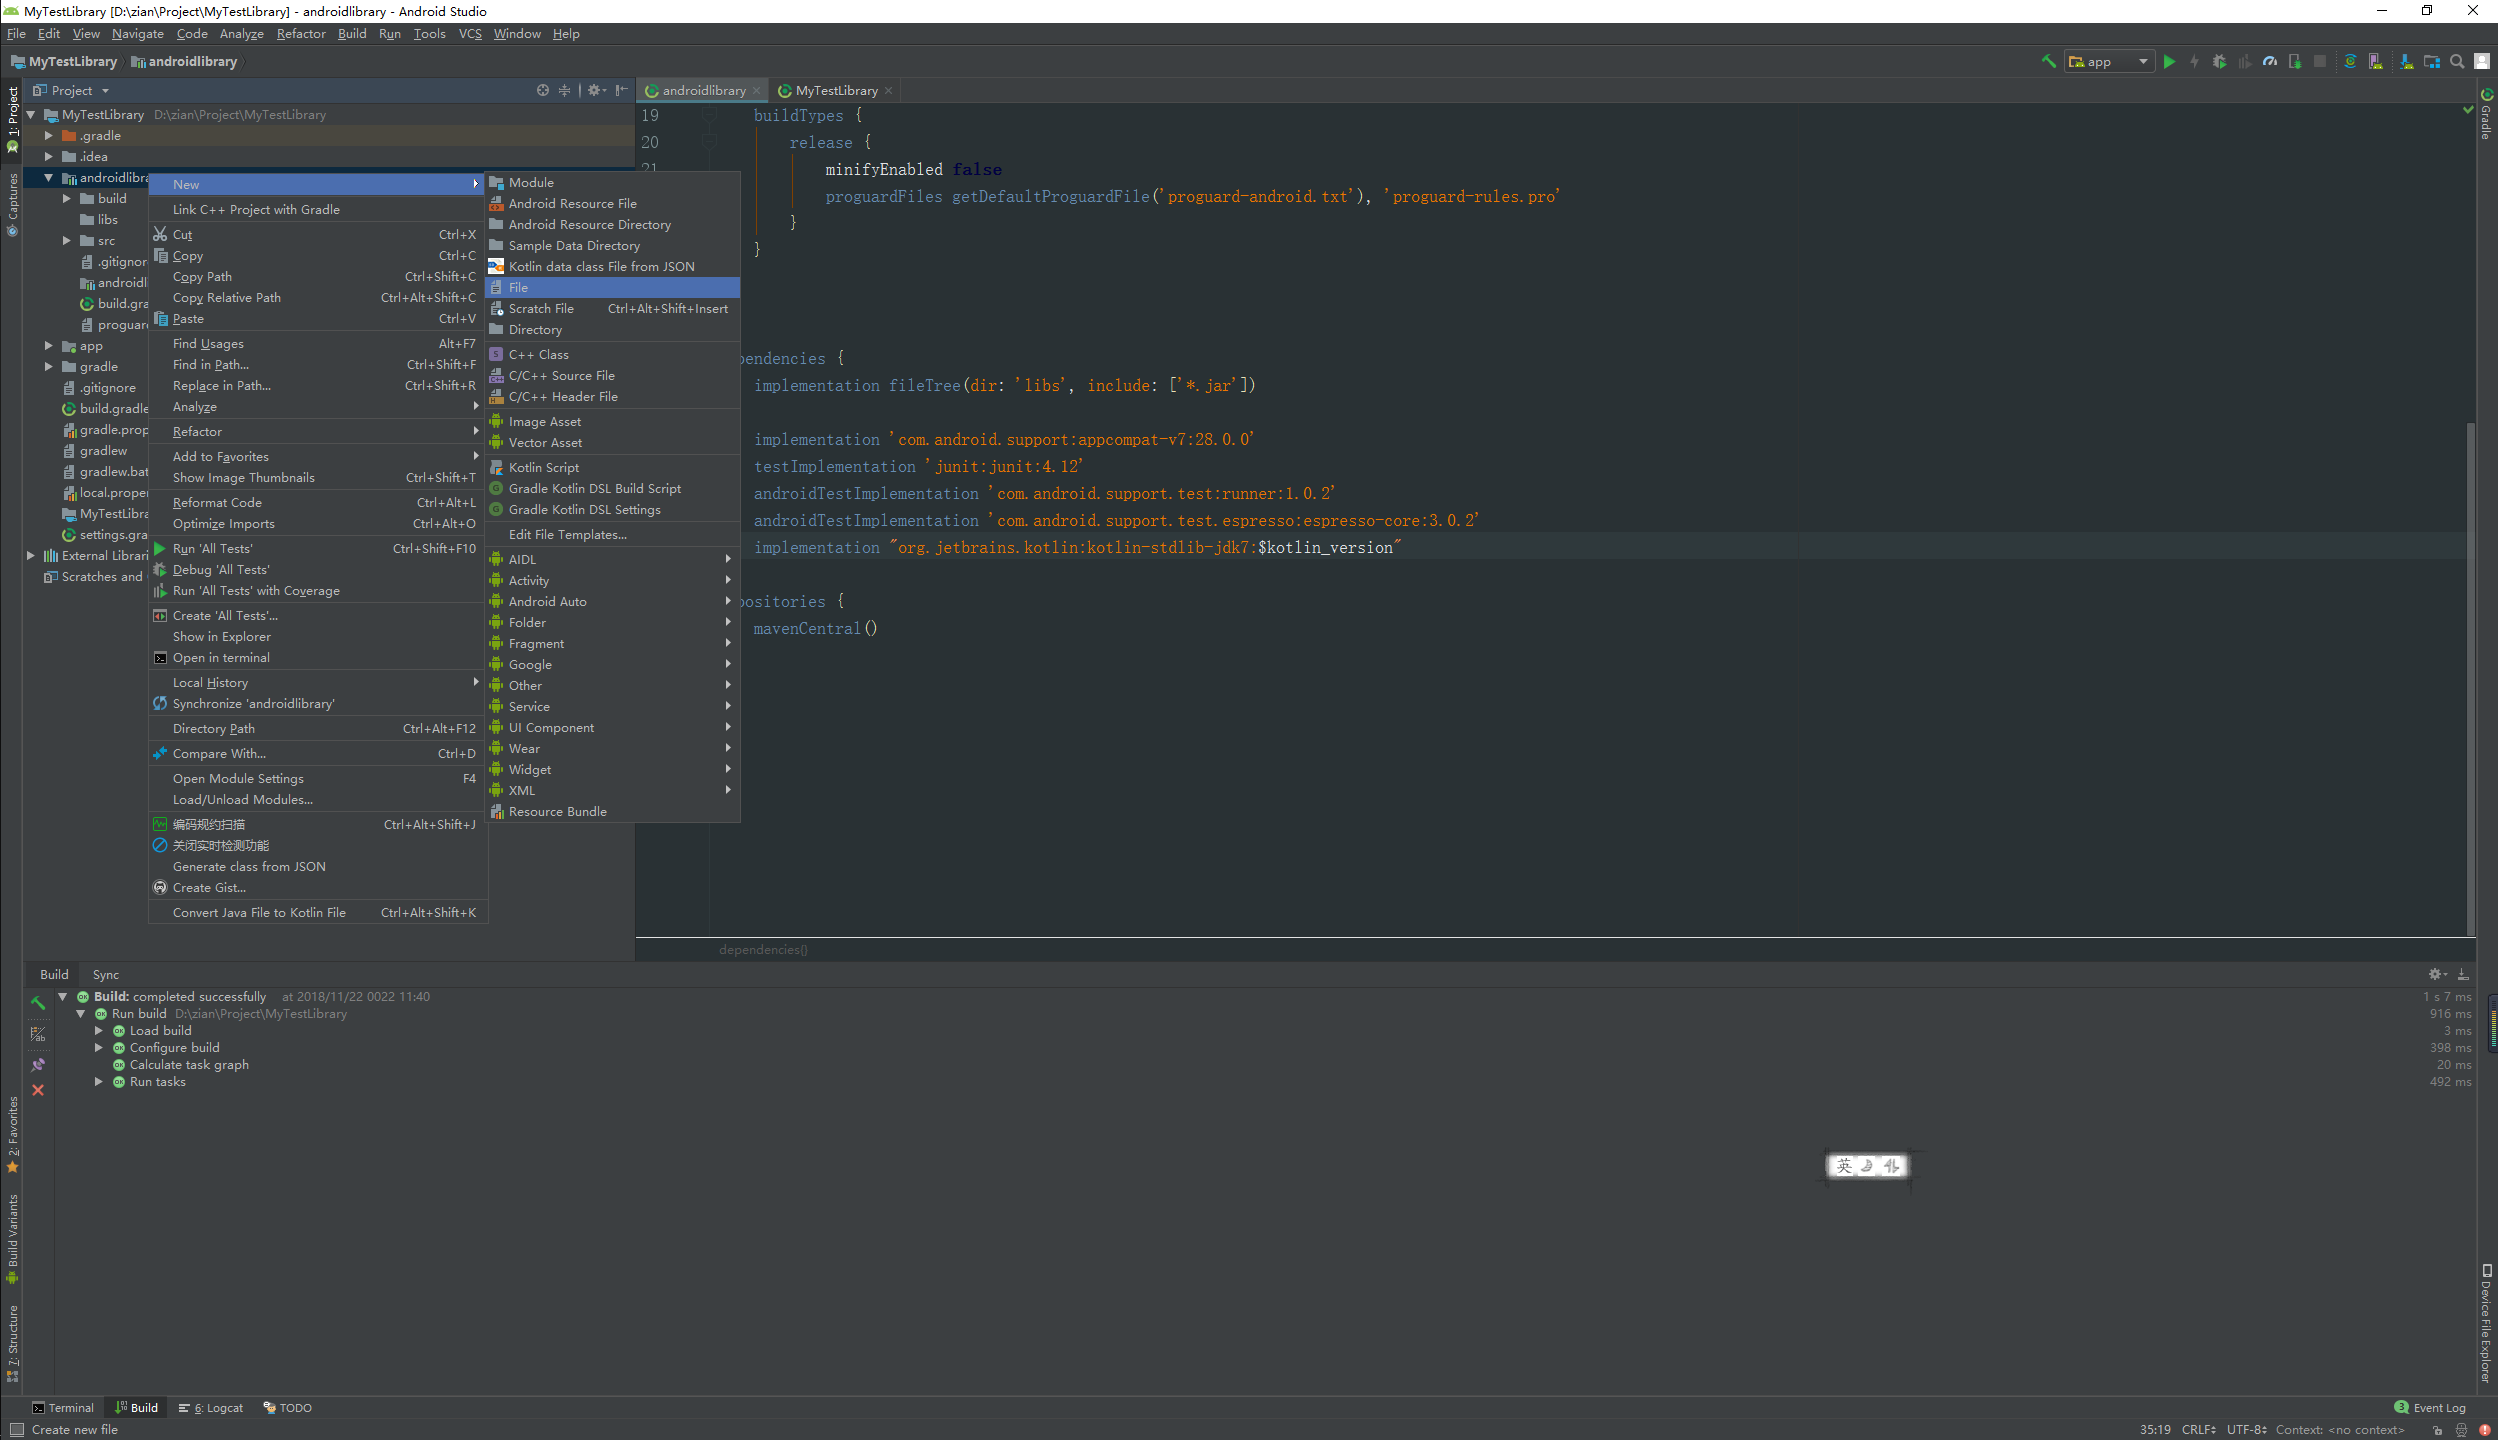Switch to the MyTestLibrary editor tab
2498x1440 pixels.
pyautogui.click(x=836, y=90)
